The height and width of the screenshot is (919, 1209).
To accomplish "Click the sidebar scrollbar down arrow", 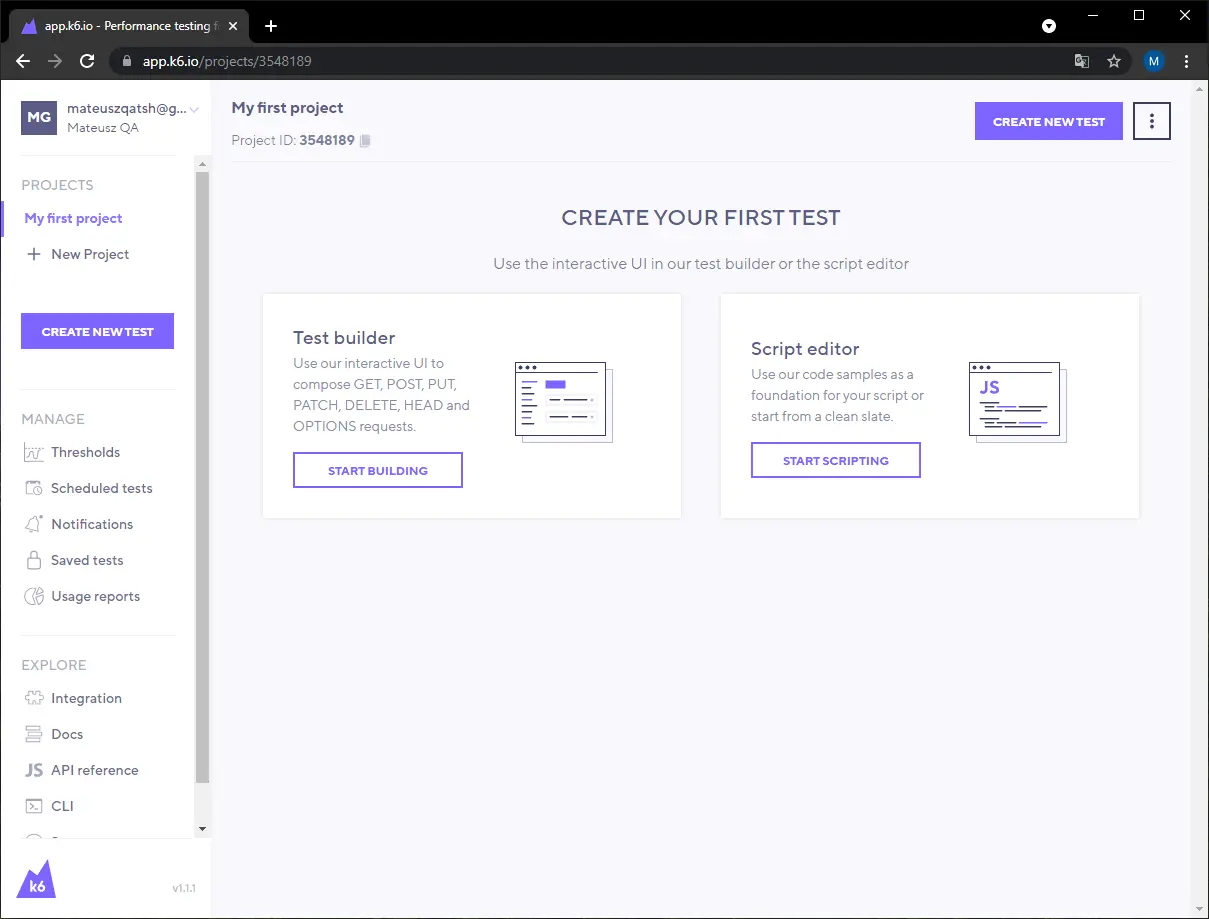I will click(202, 829).
